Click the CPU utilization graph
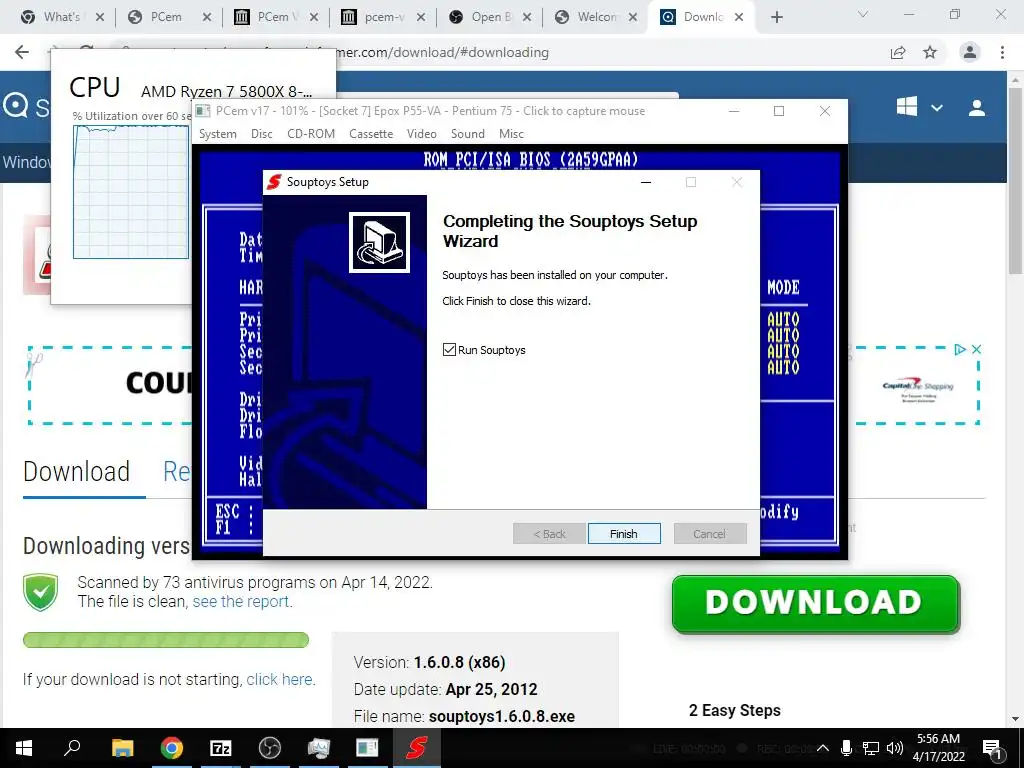The width and height of the screenshot is (1024, 768). 131,192
